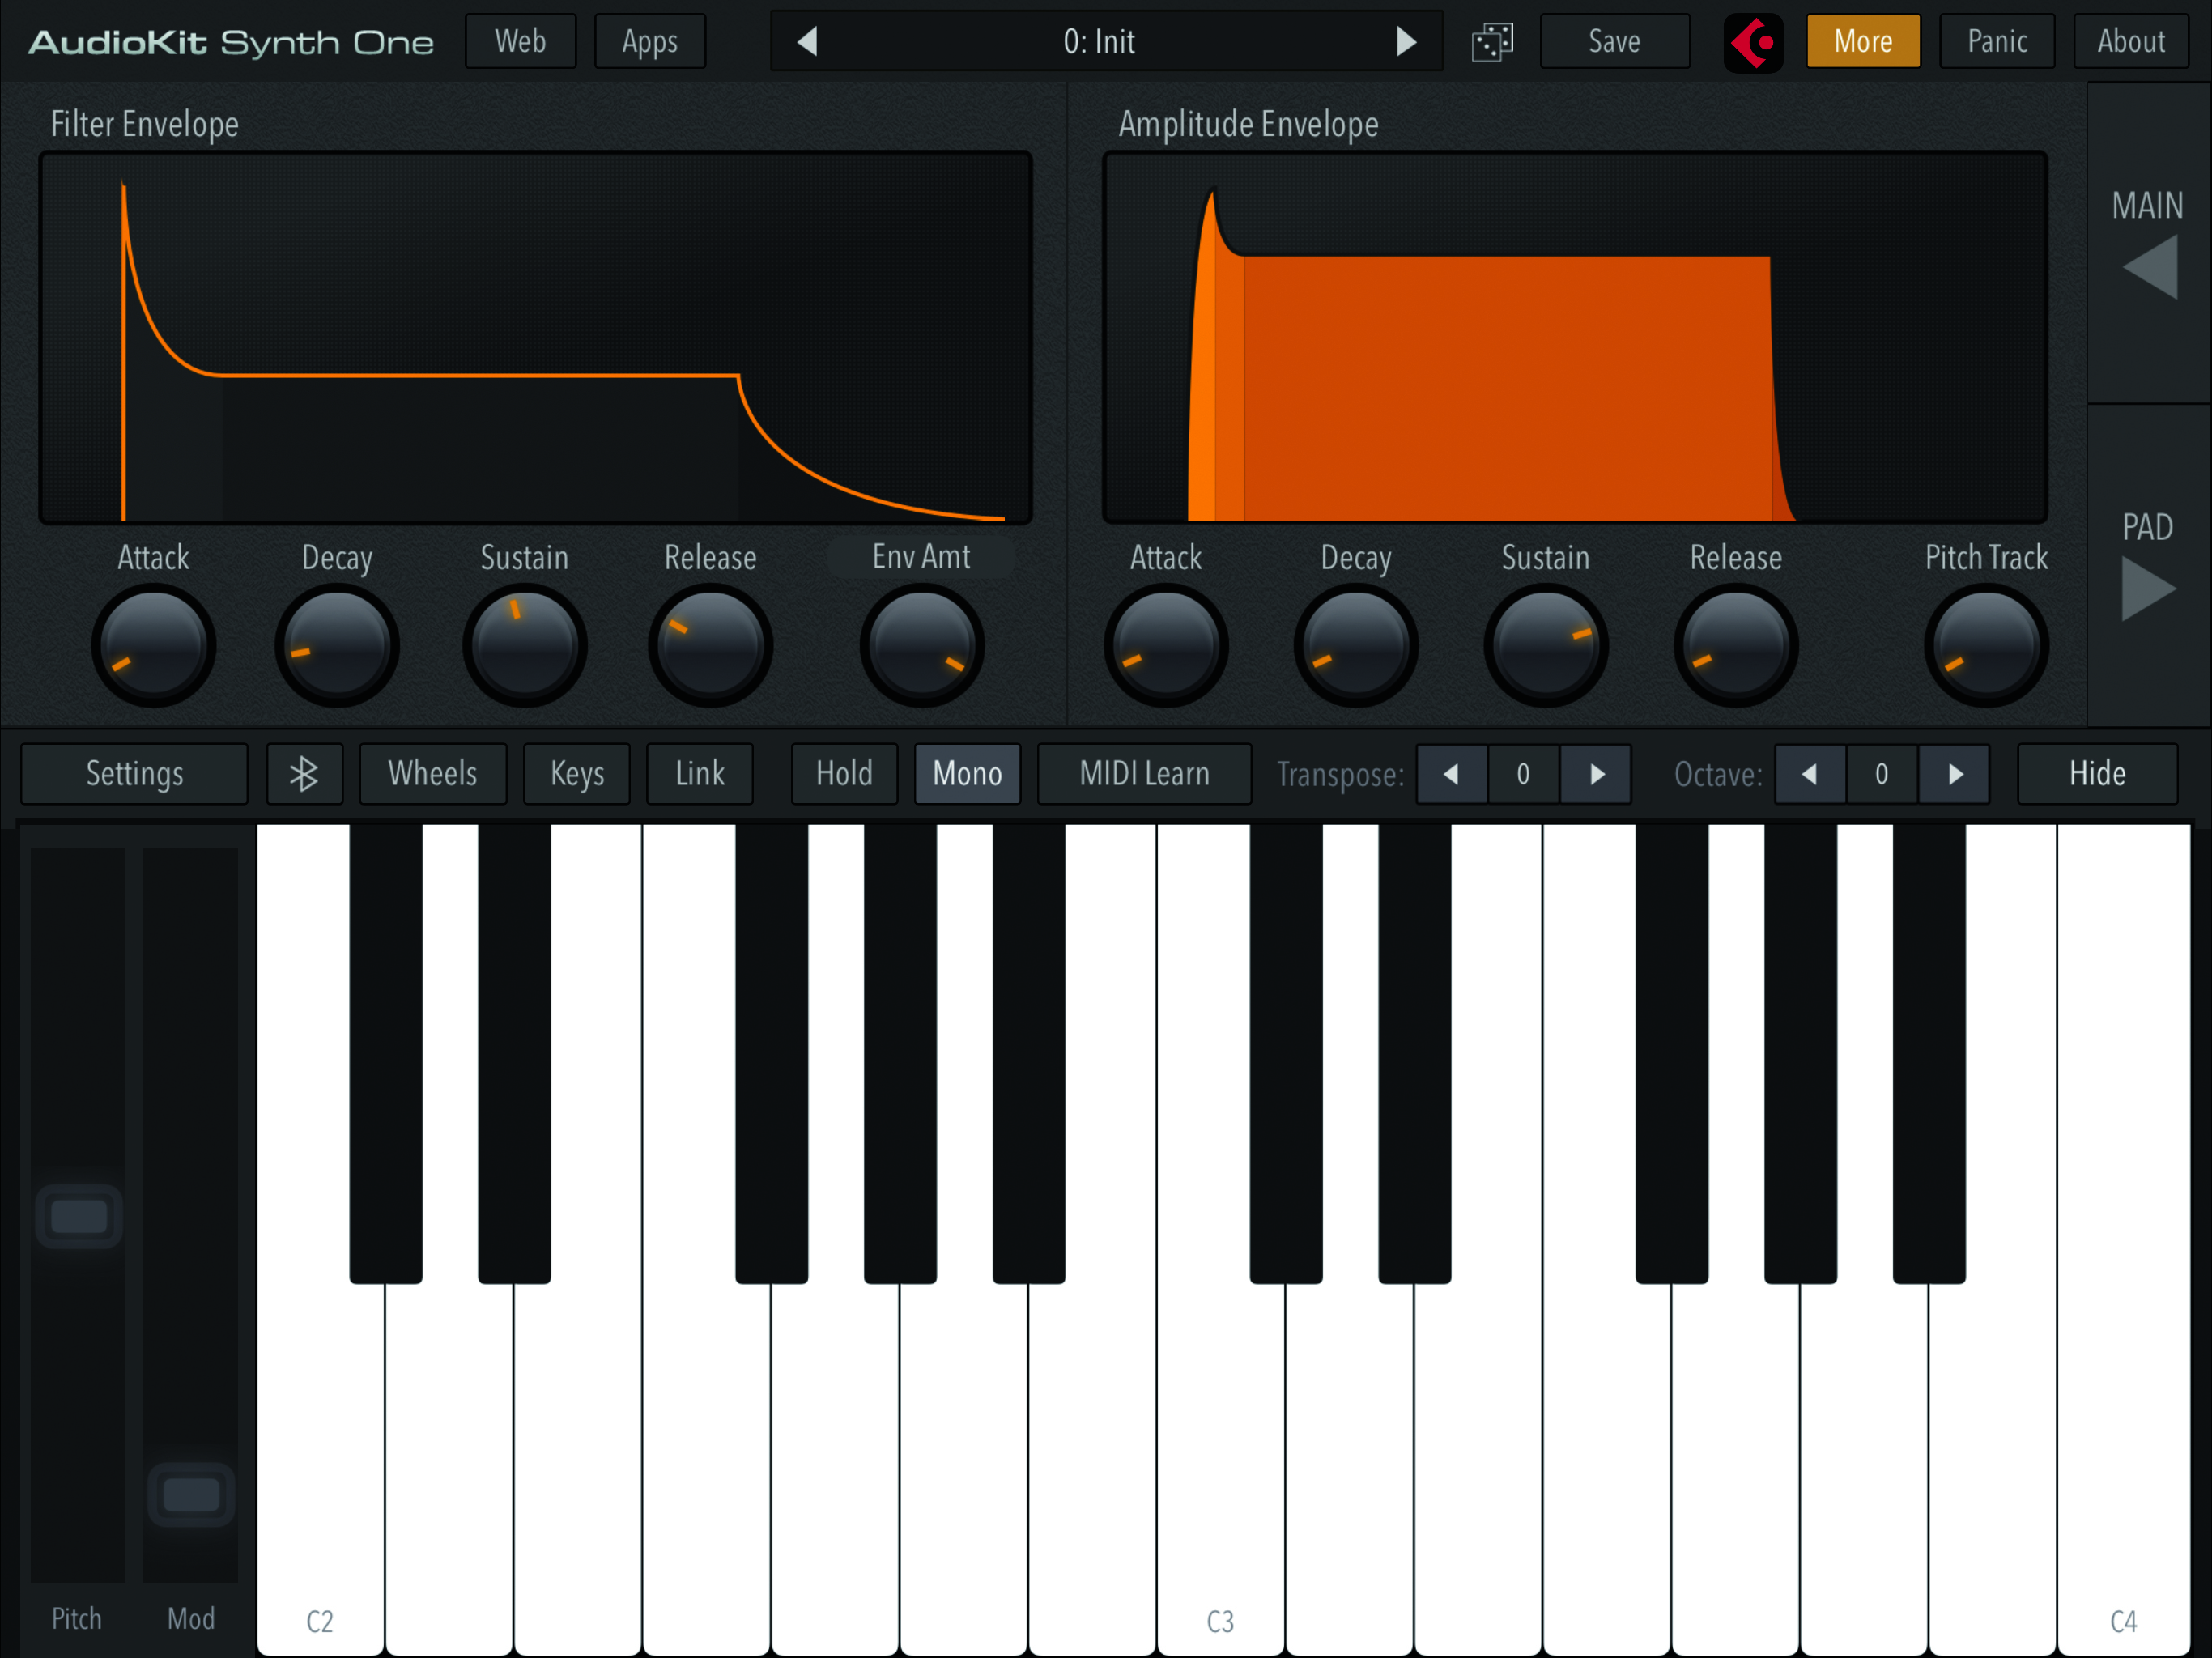
Task: Click the MAIN panel label
Action: point(2147,205)
